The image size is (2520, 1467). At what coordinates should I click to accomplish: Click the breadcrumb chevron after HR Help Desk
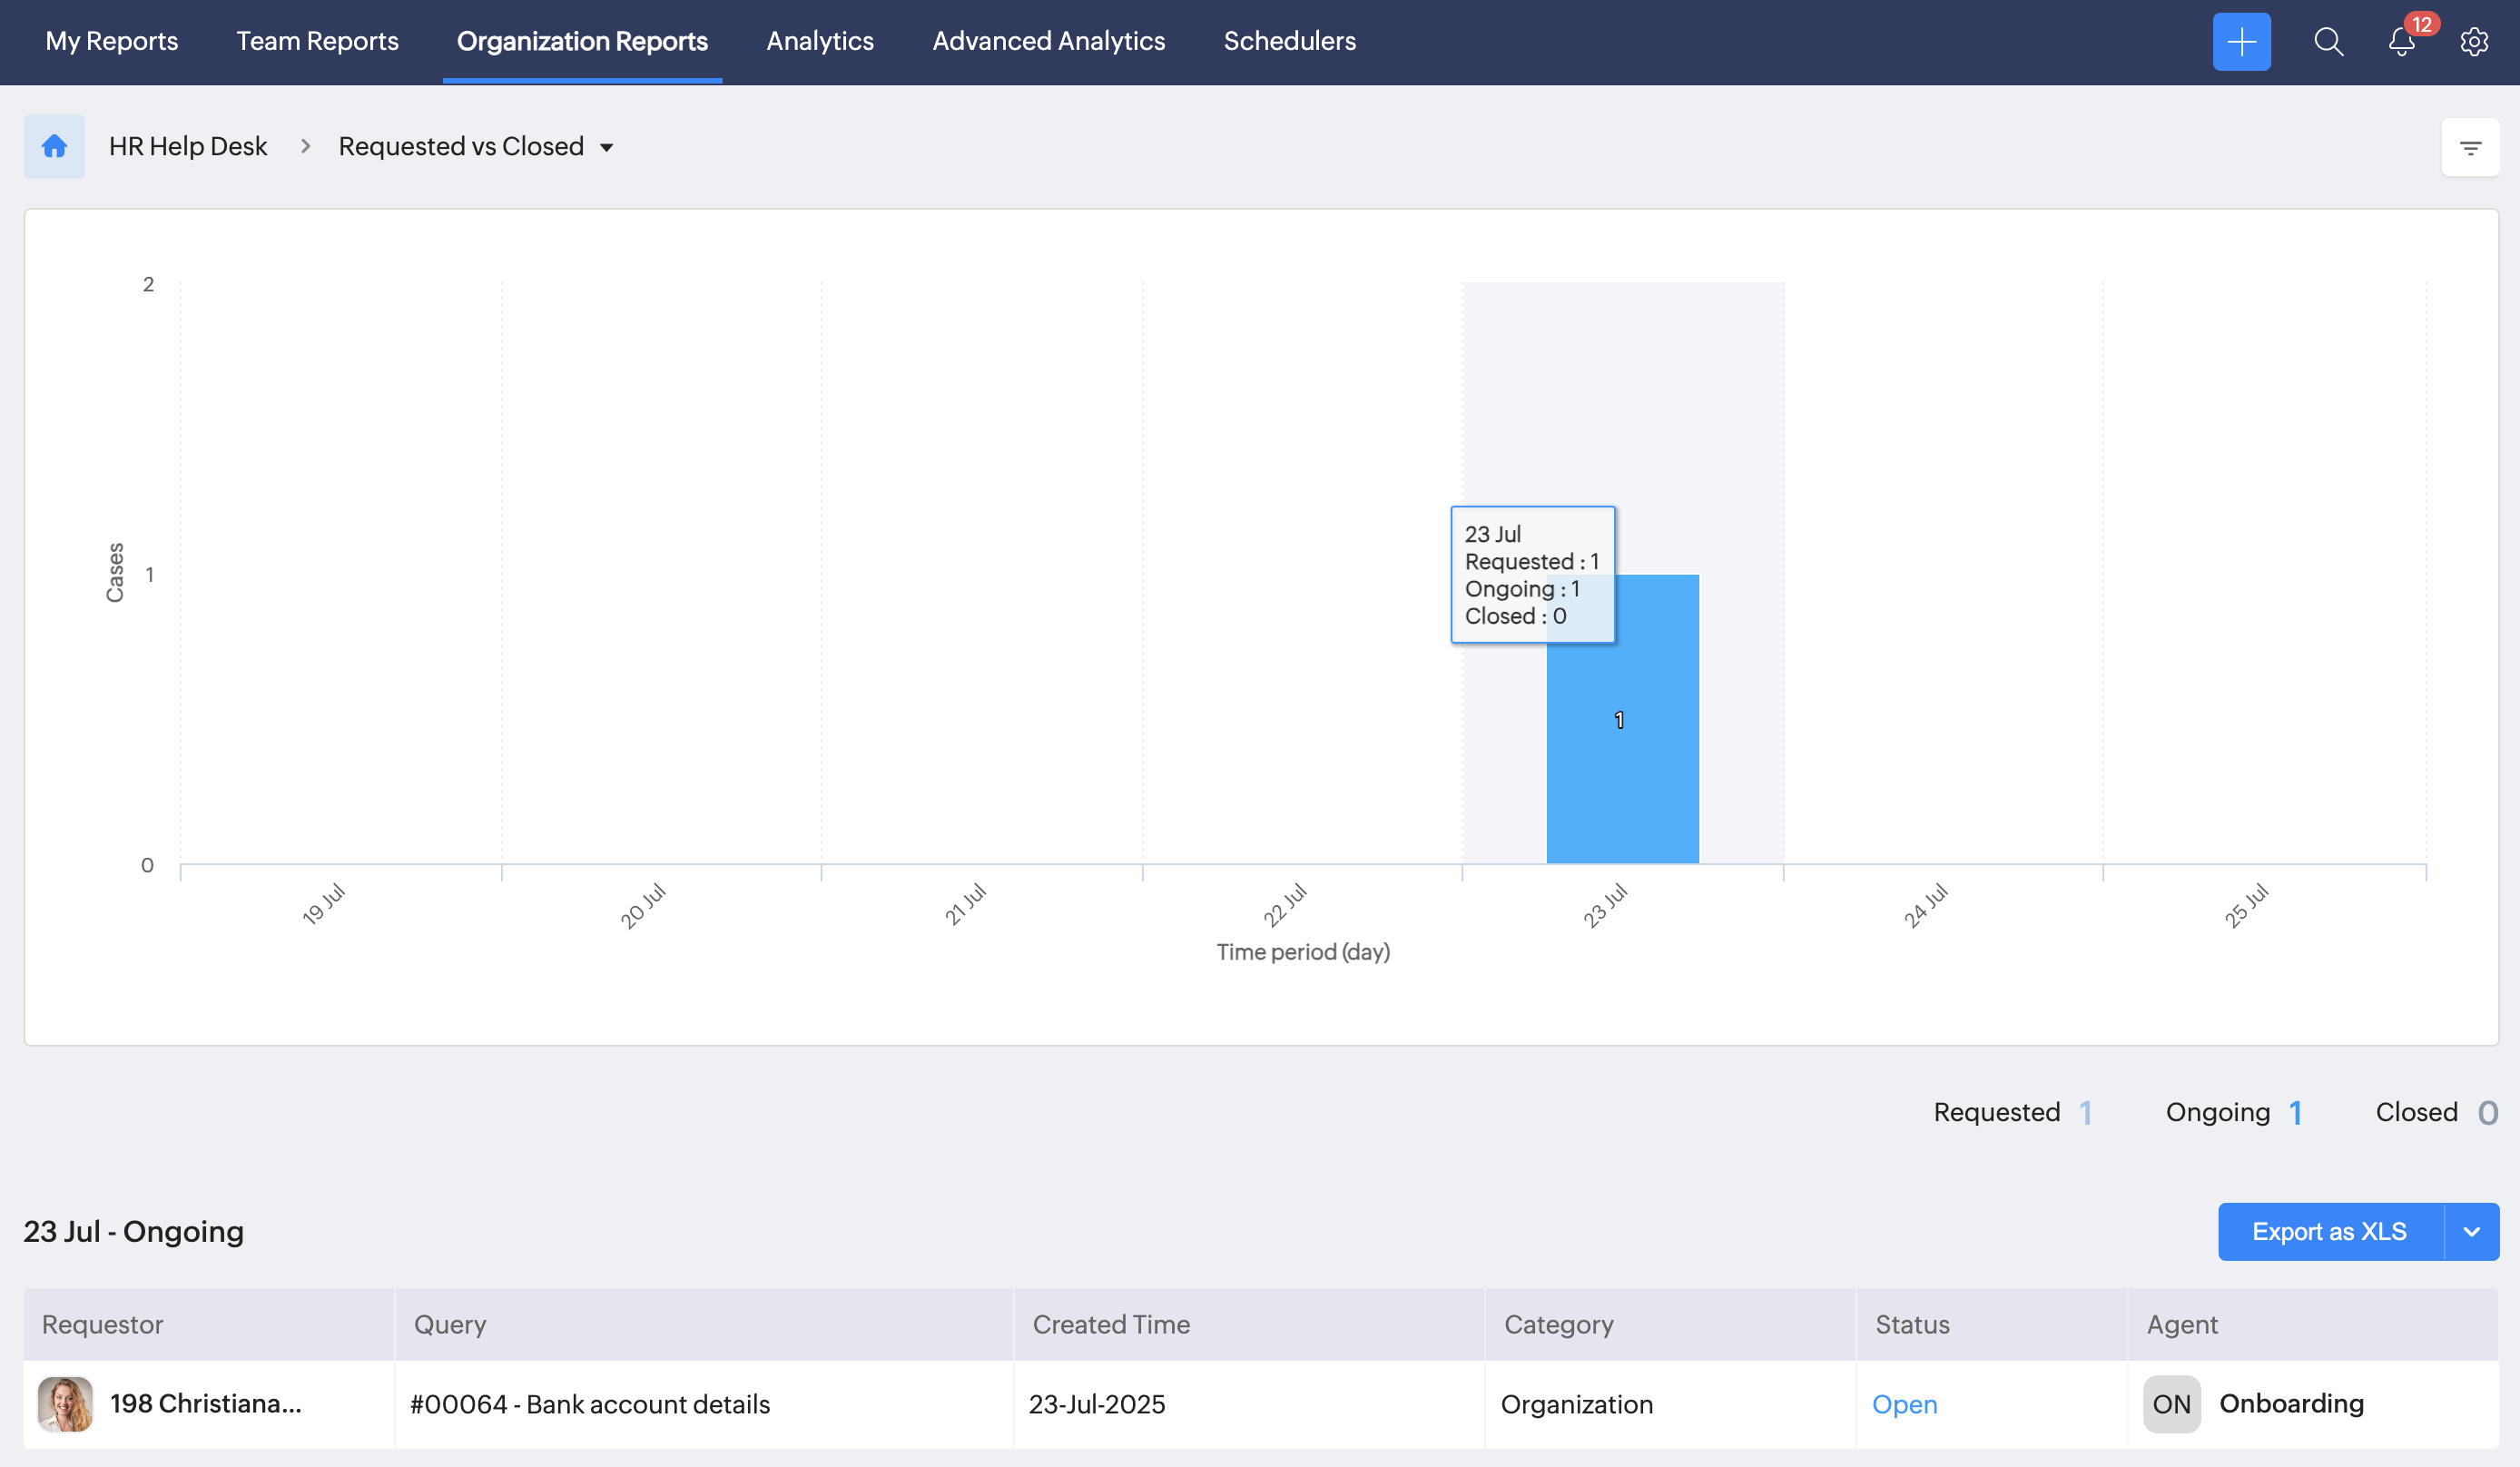click(305, 147)
